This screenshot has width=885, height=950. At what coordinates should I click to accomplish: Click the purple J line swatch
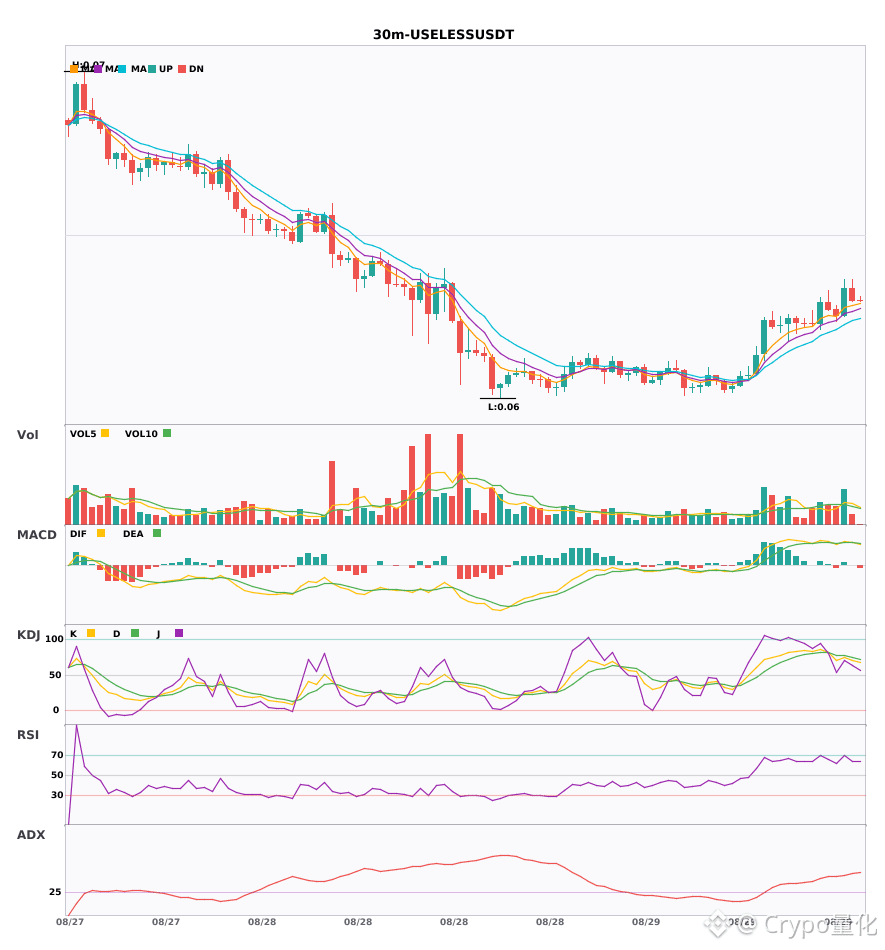click(179, 633)
